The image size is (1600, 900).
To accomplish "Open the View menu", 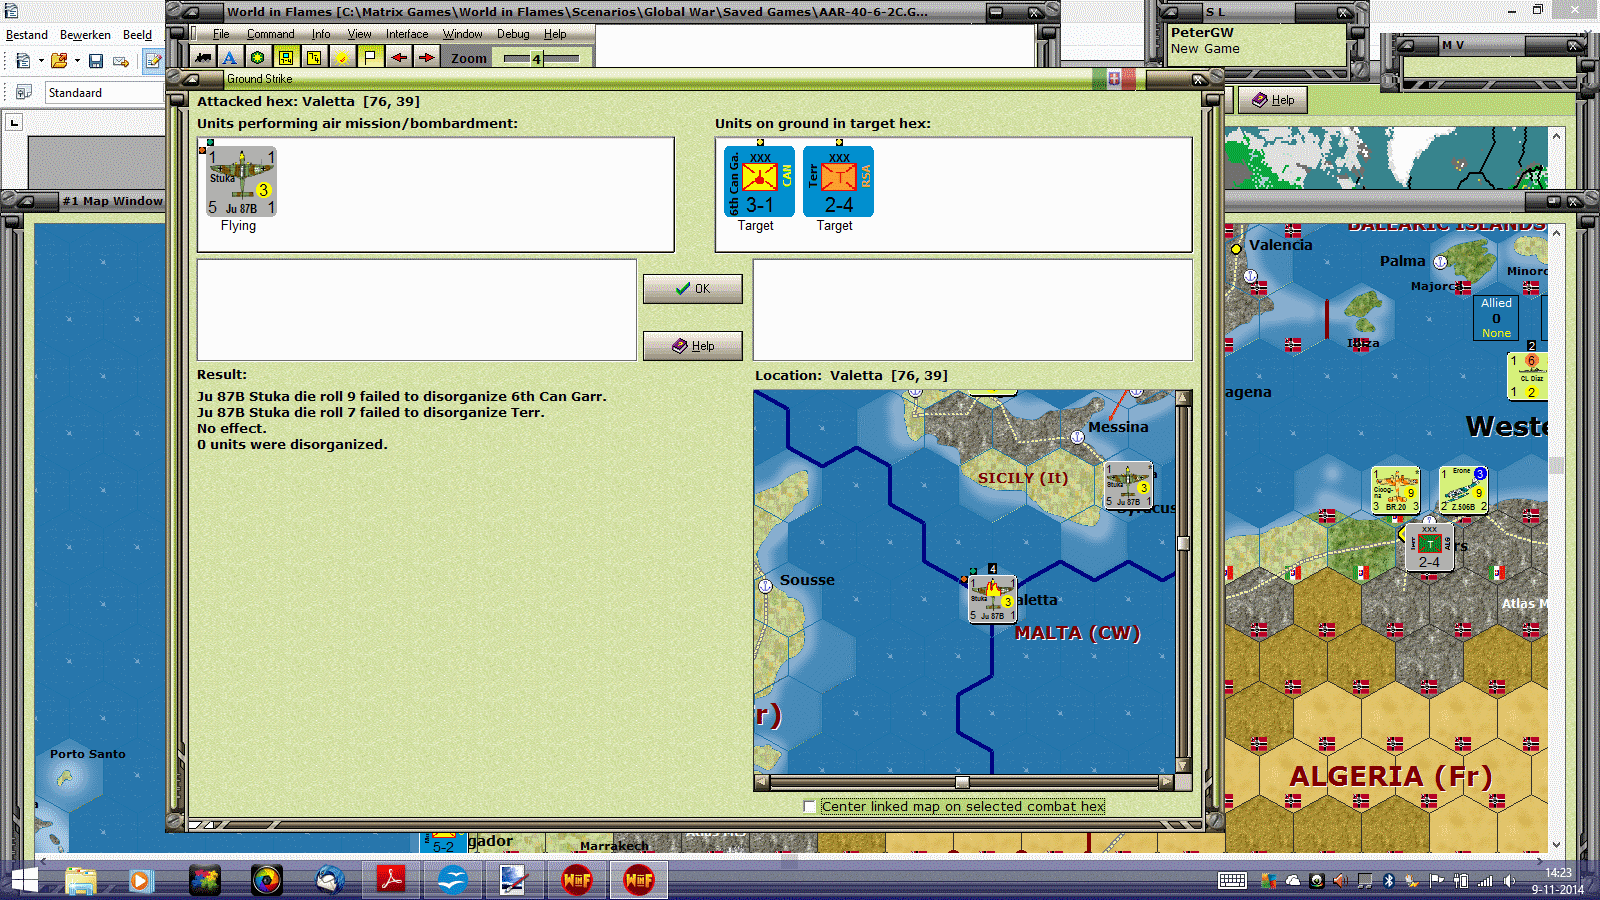I will point(359,34).
